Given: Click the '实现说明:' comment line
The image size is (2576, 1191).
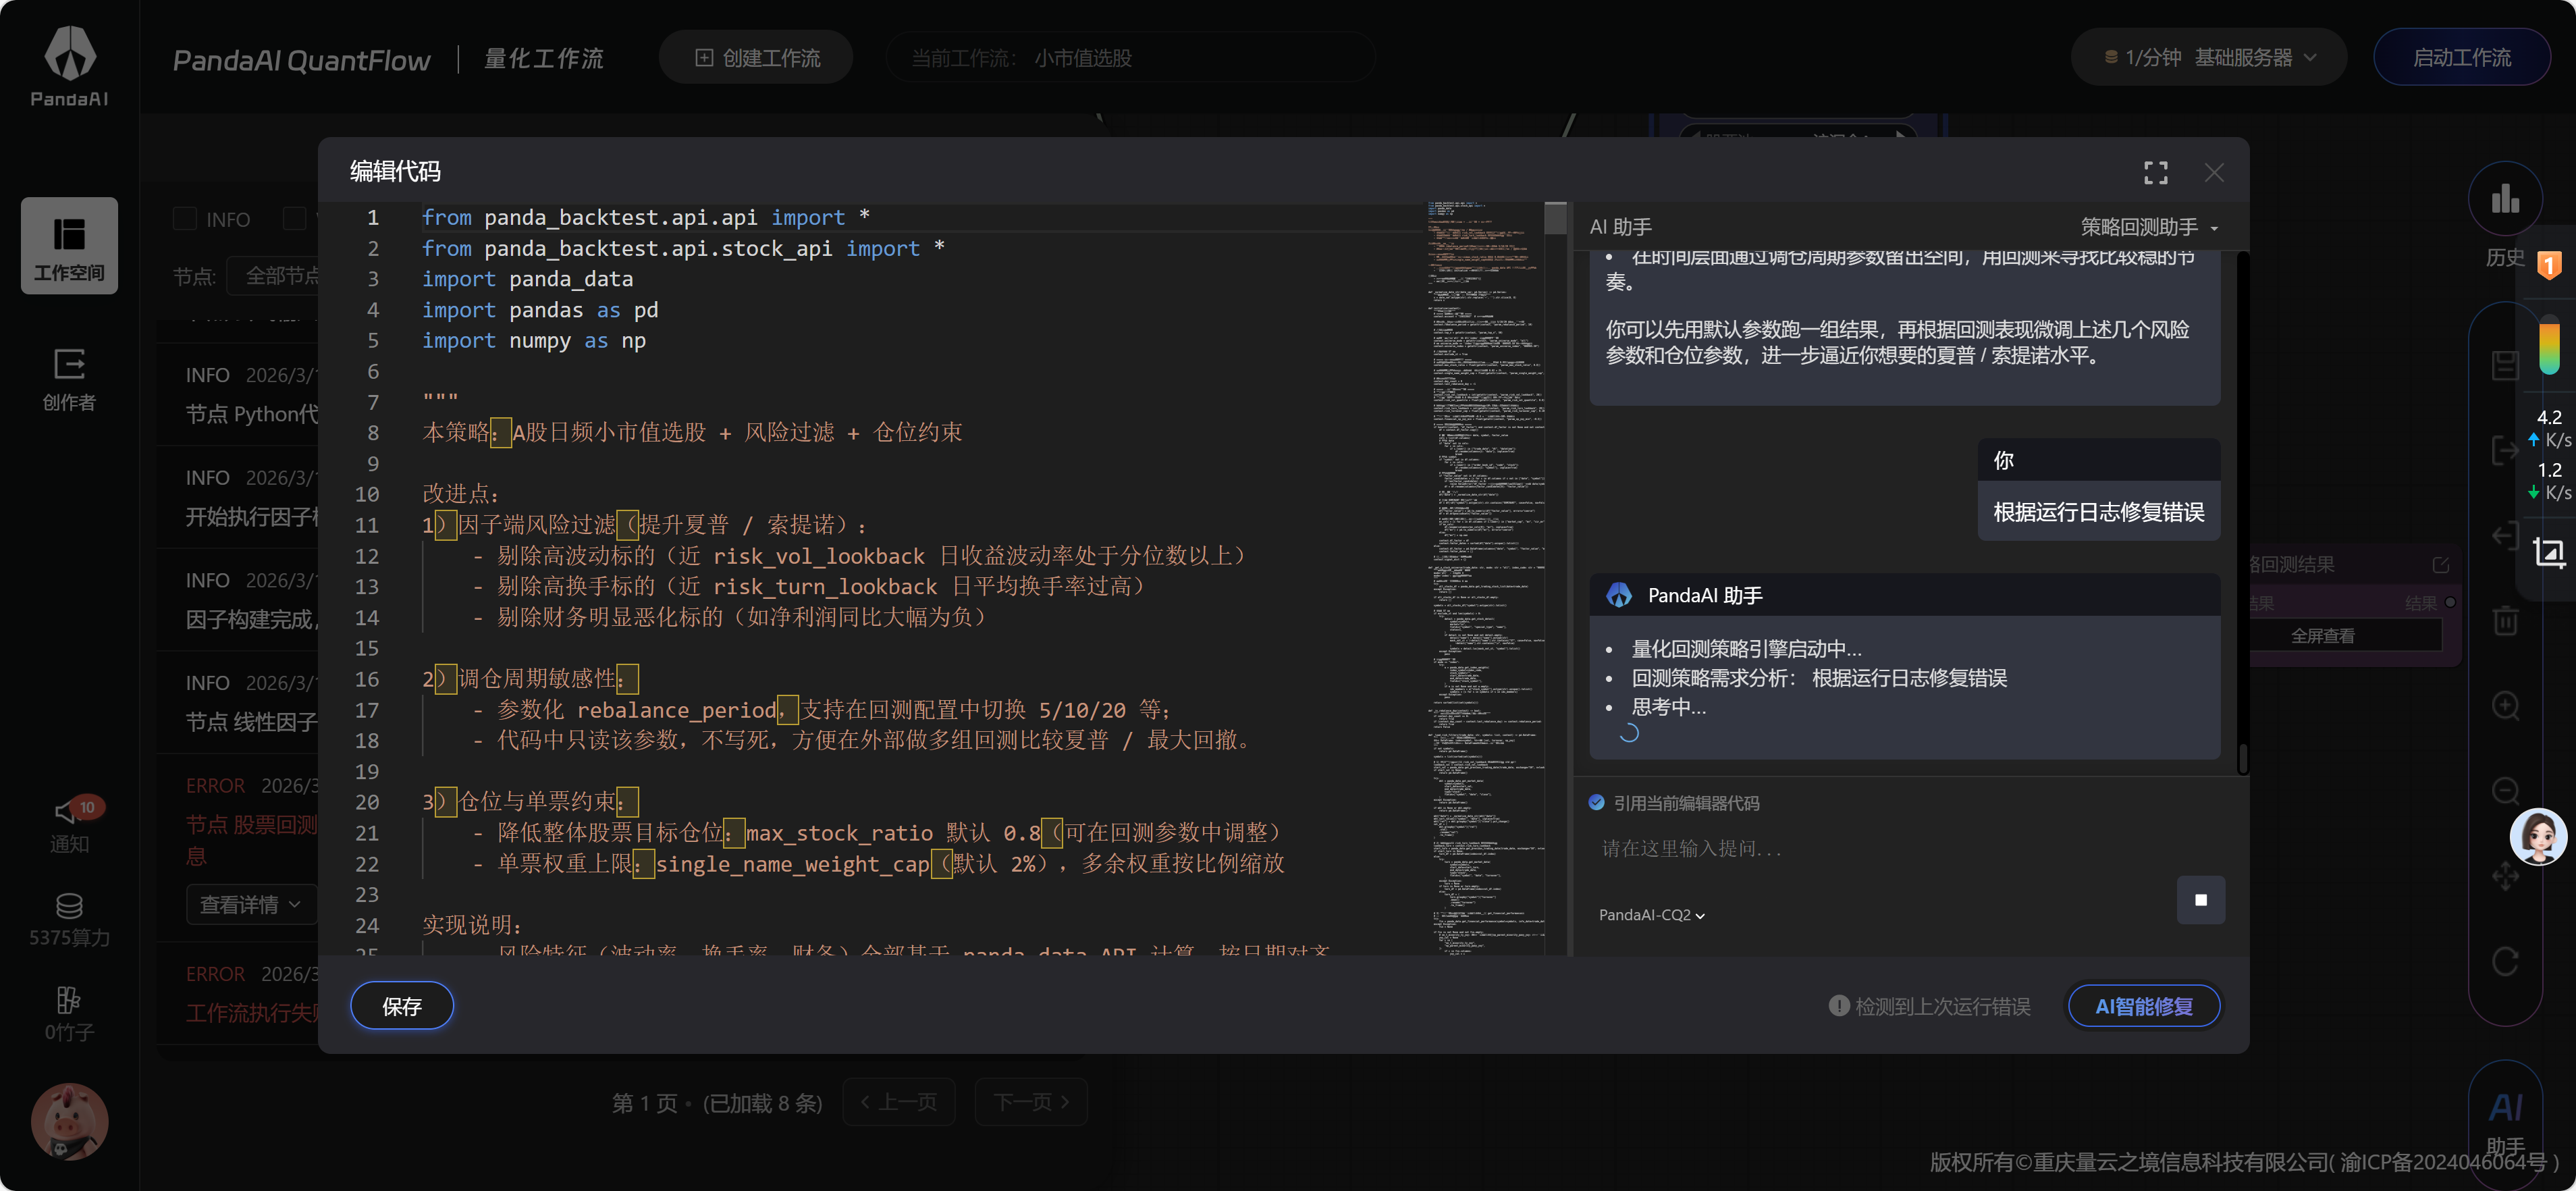Looking at the screenshot, I should coord(472,925).
